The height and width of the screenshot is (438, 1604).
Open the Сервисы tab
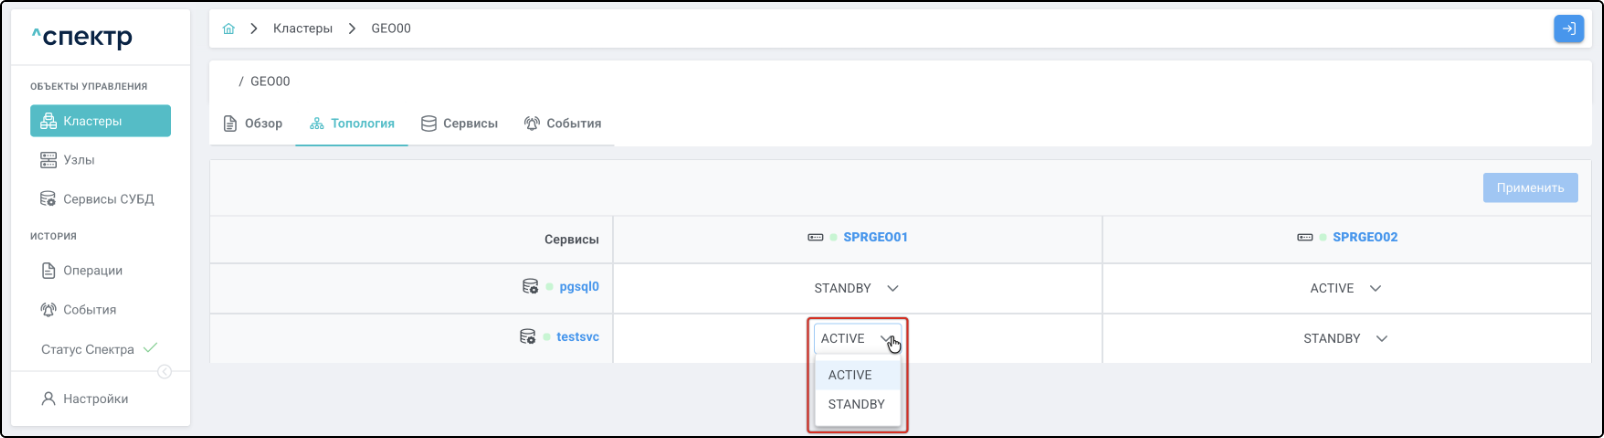pyautogui.click(x=459, y=124)
